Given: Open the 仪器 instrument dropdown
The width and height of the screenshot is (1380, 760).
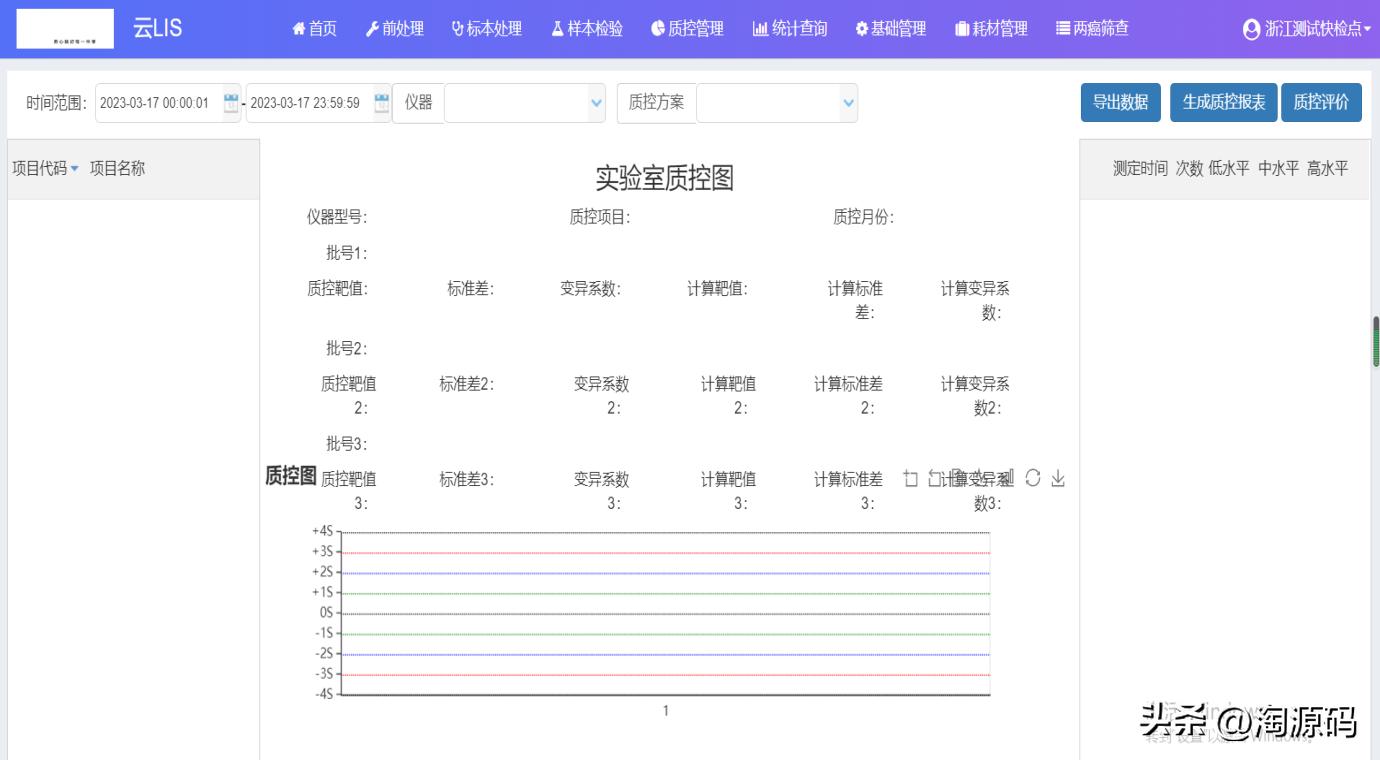Looking at the screenshot, I should (525, 103).
